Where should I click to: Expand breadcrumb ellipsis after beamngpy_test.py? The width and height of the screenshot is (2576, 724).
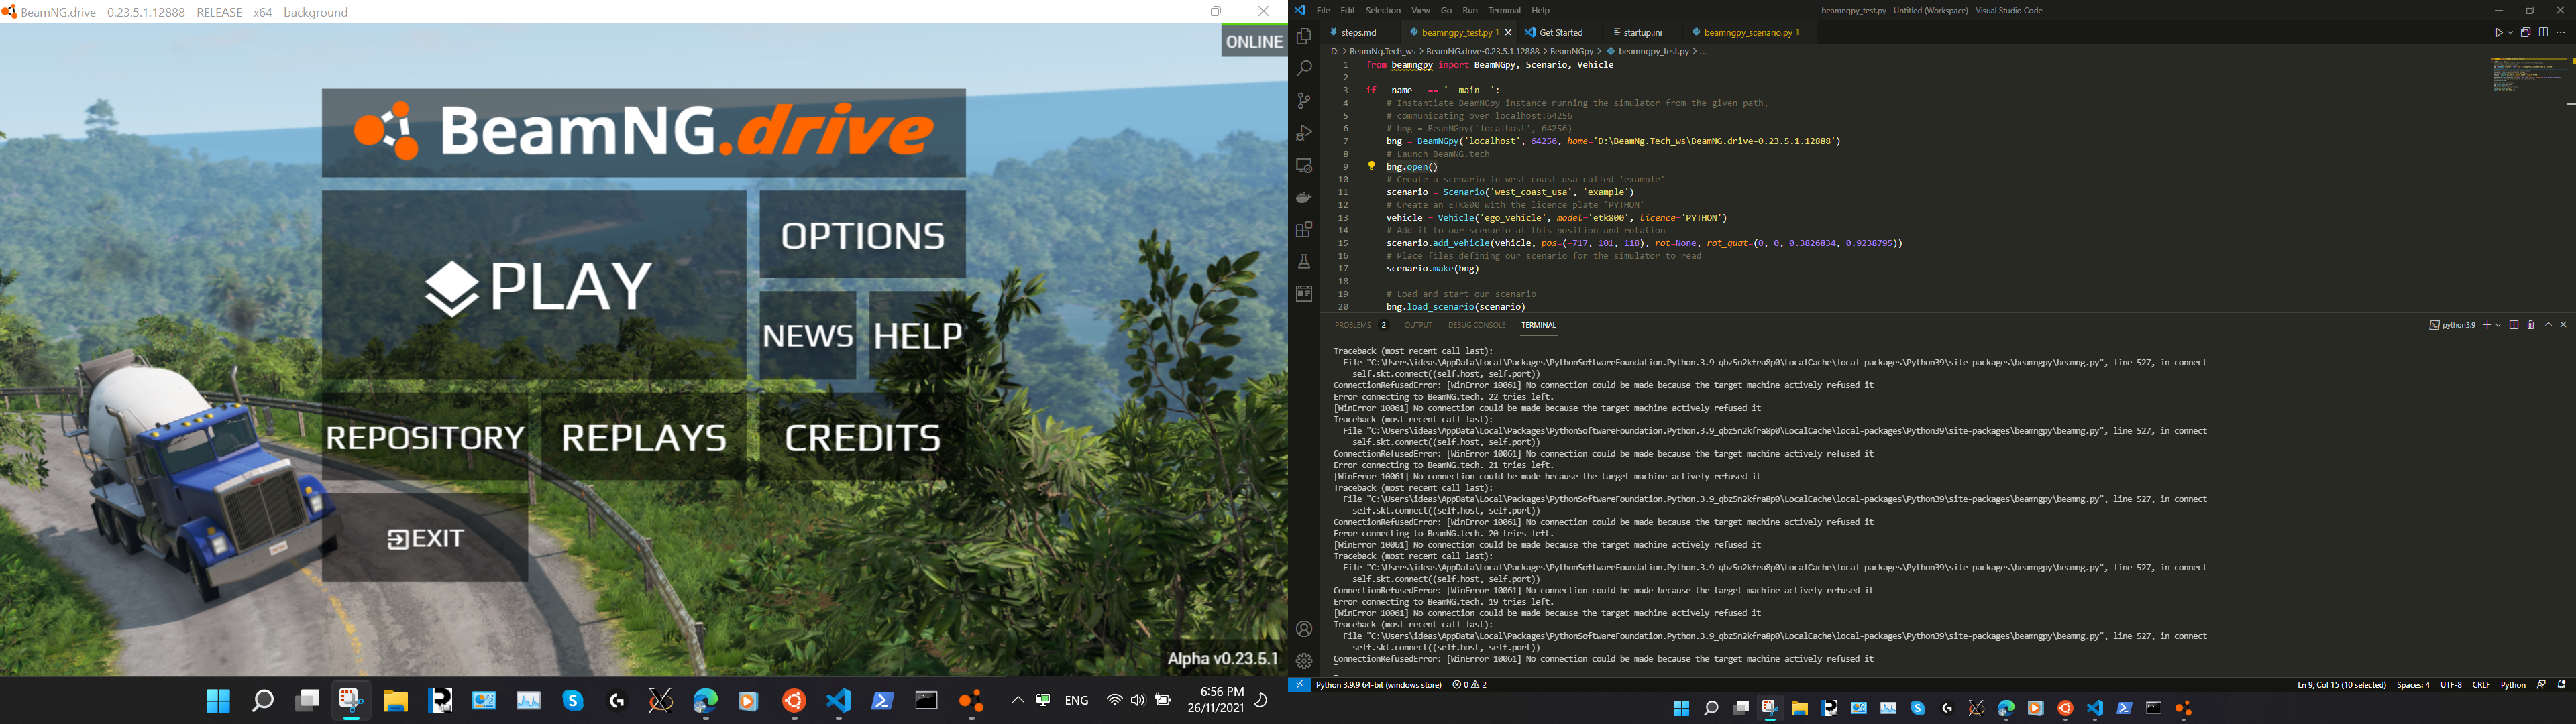[x=1703, y=51]
